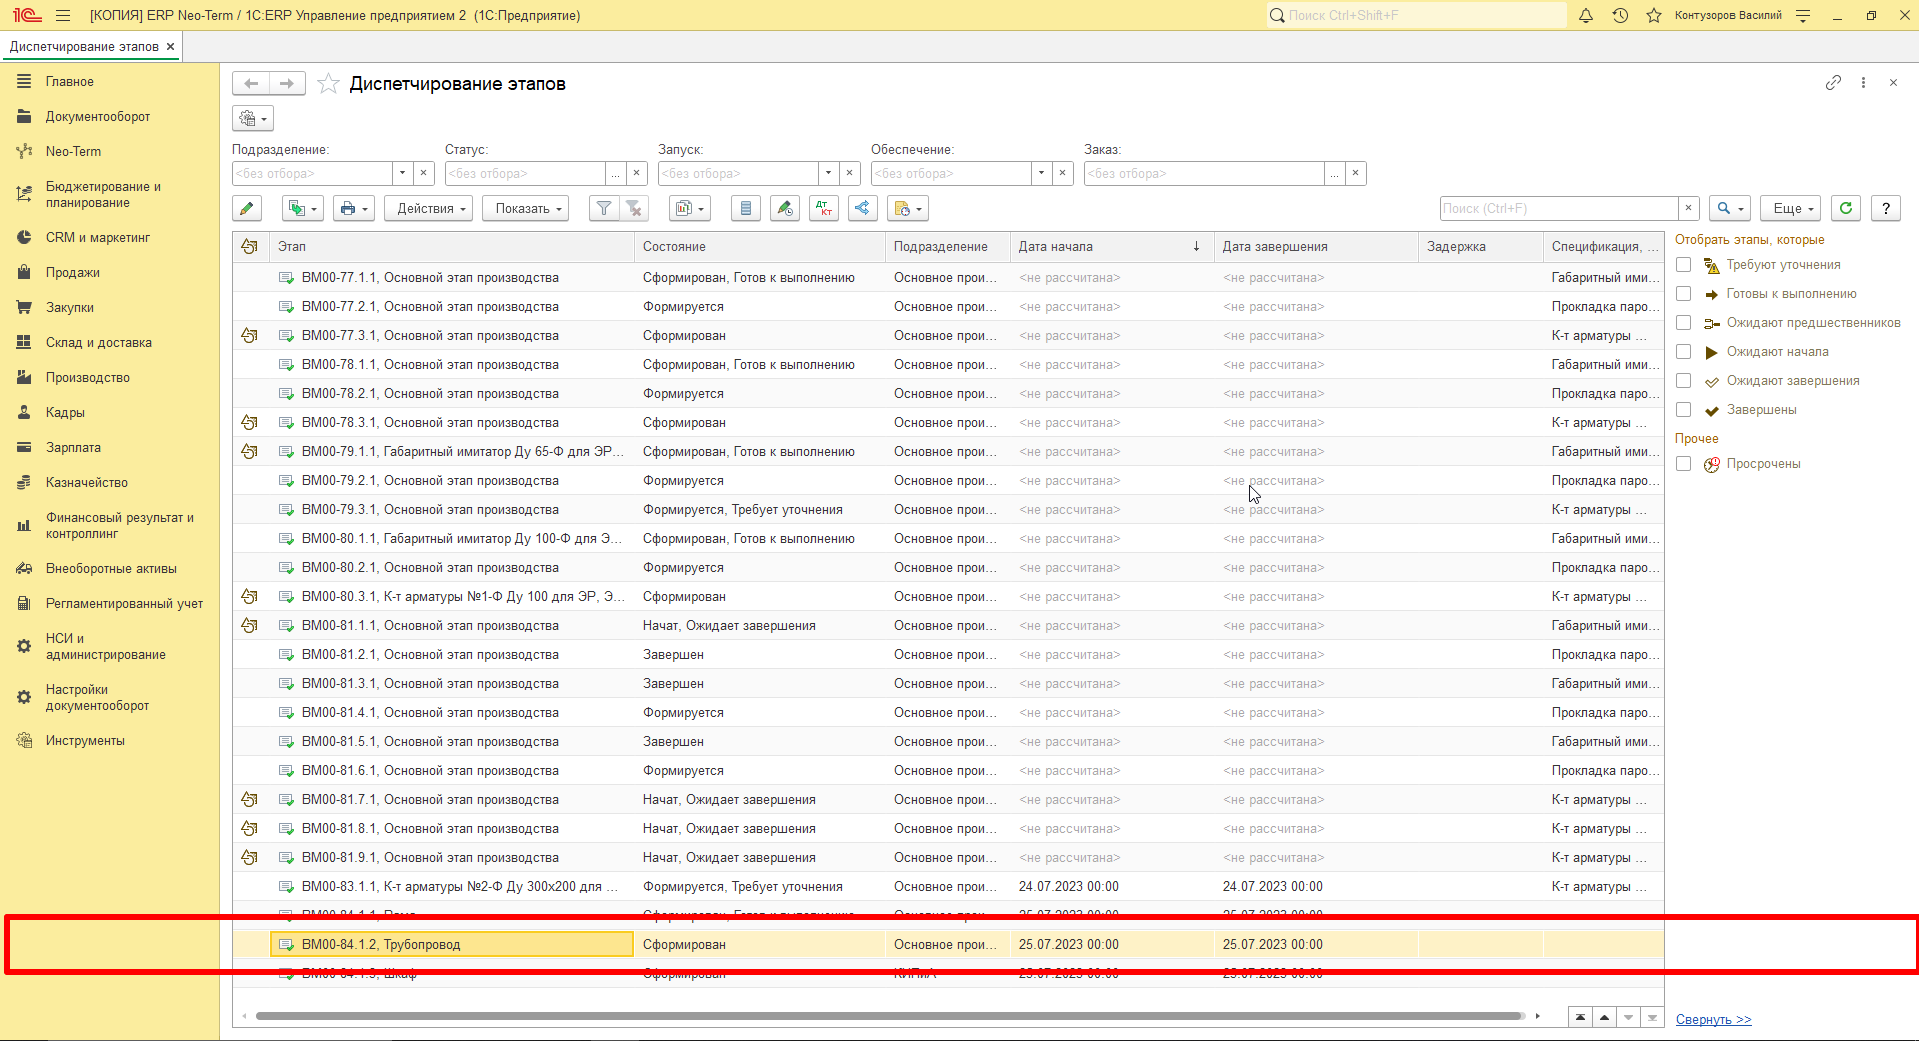Enable Требуют уточнения checkbox
1919x1041 pixels.
pyautogui.click(x=1684, y=265)
